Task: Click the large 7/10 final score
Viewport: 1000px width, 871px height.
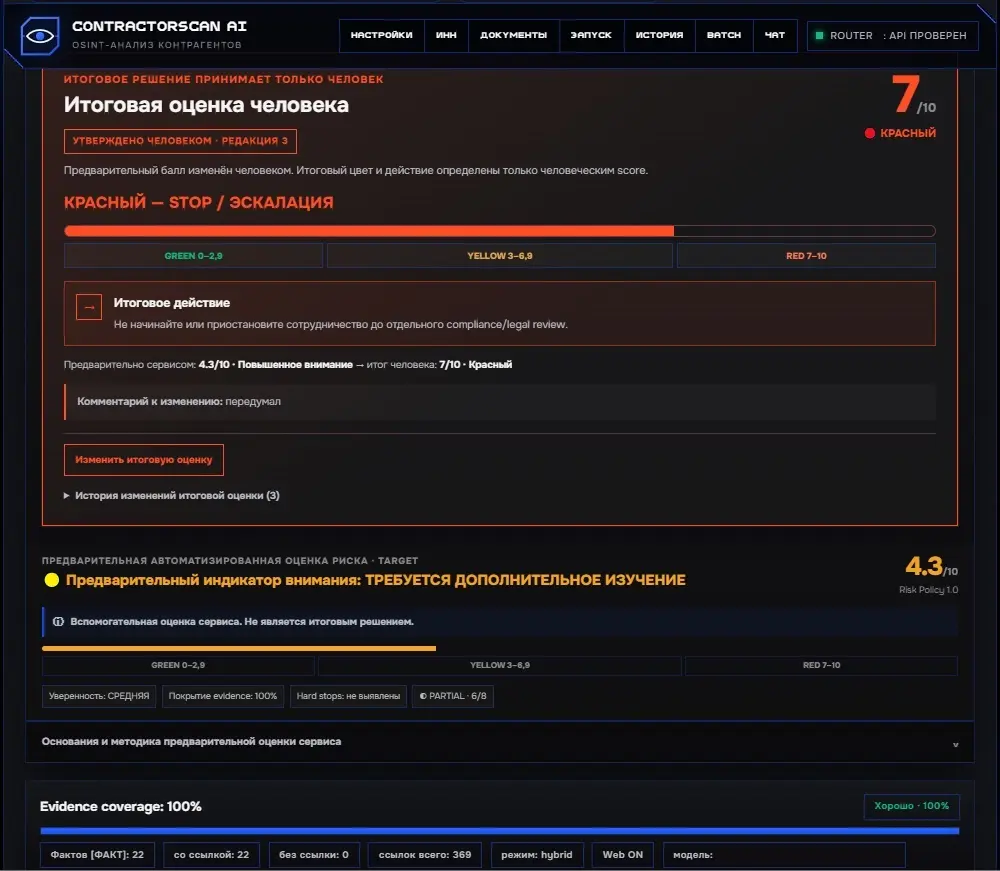Action: [913, 96]
